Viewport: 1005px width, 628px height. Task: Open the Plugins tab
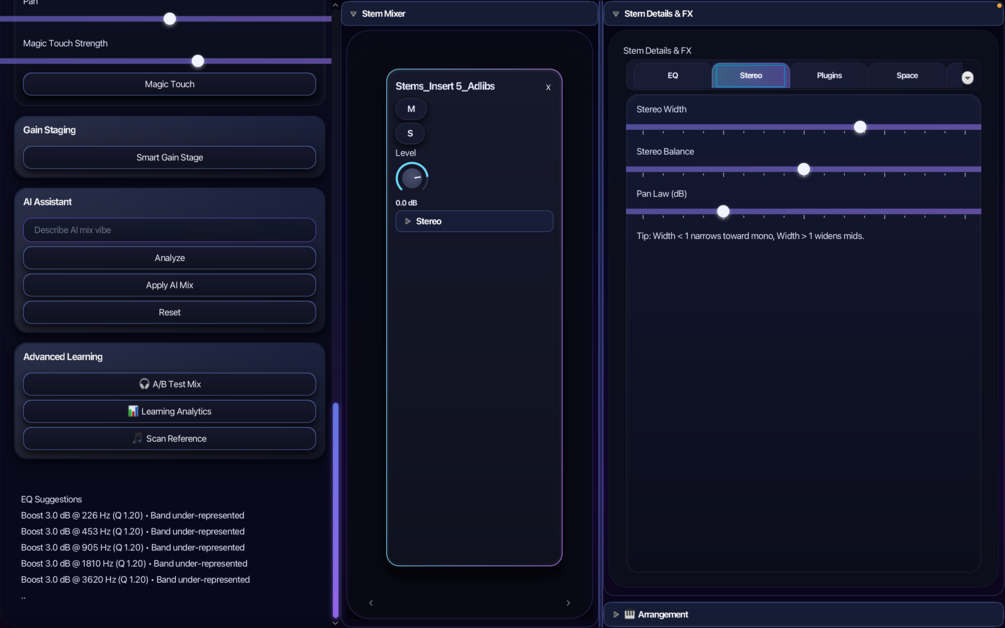(829, 76)
